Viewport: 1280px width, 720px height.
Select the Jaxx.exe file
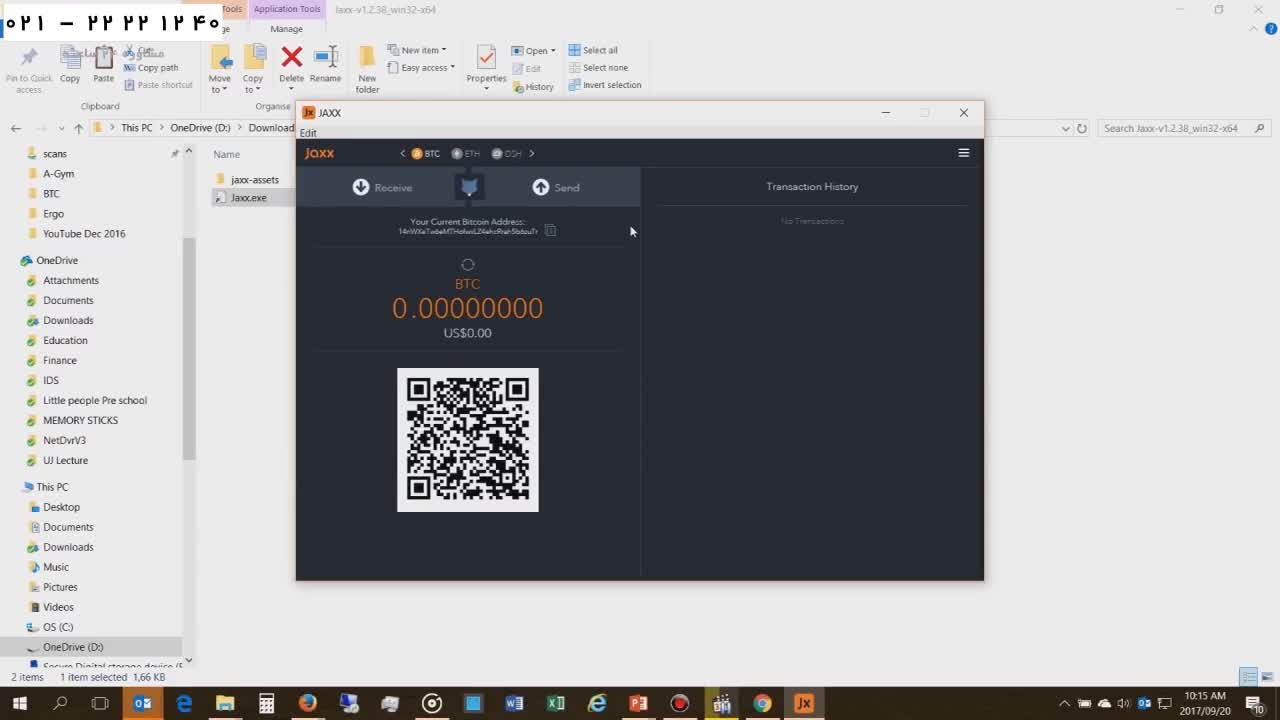point(248,198)
